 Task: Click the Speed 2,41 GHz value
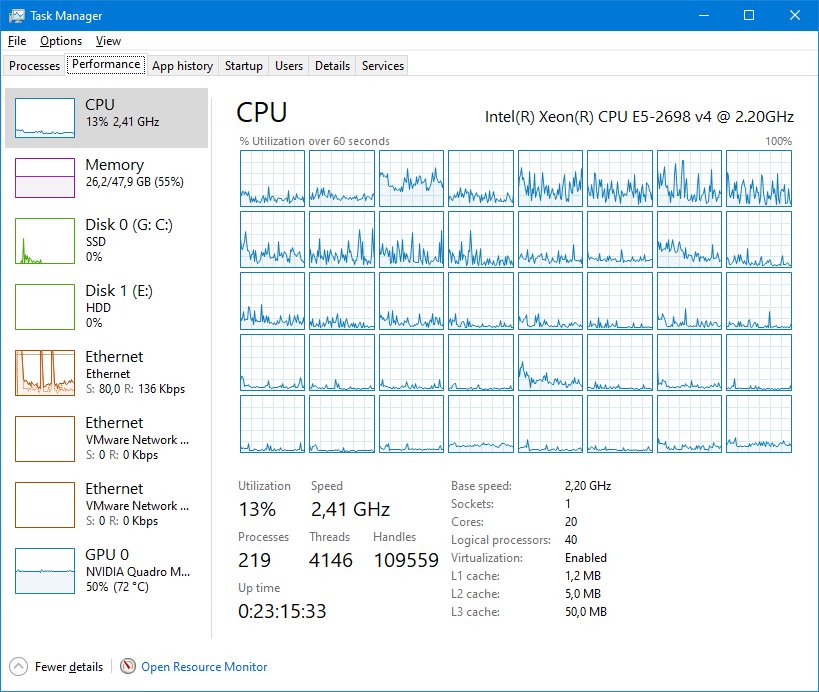(350, 509)
